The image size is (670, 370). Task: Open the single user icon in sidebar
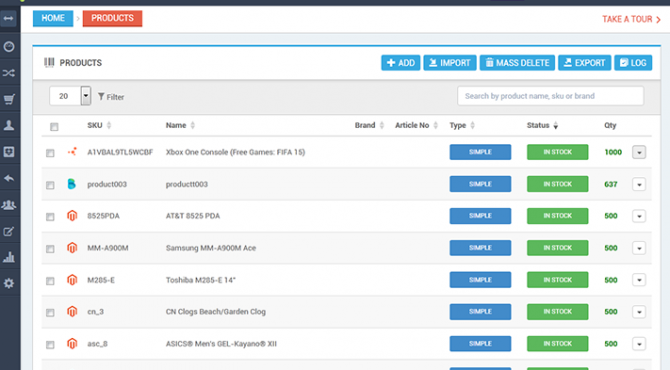[x=9, y=125]
